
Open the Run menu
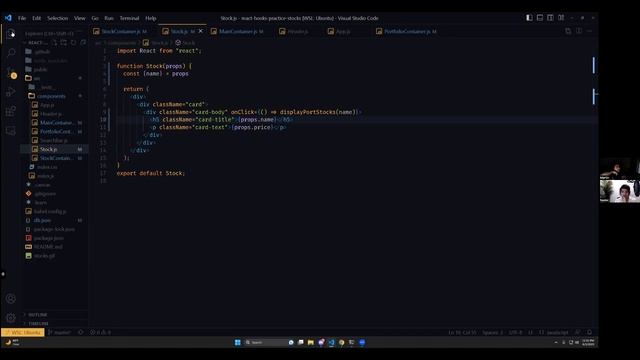(x=109, y=18)
